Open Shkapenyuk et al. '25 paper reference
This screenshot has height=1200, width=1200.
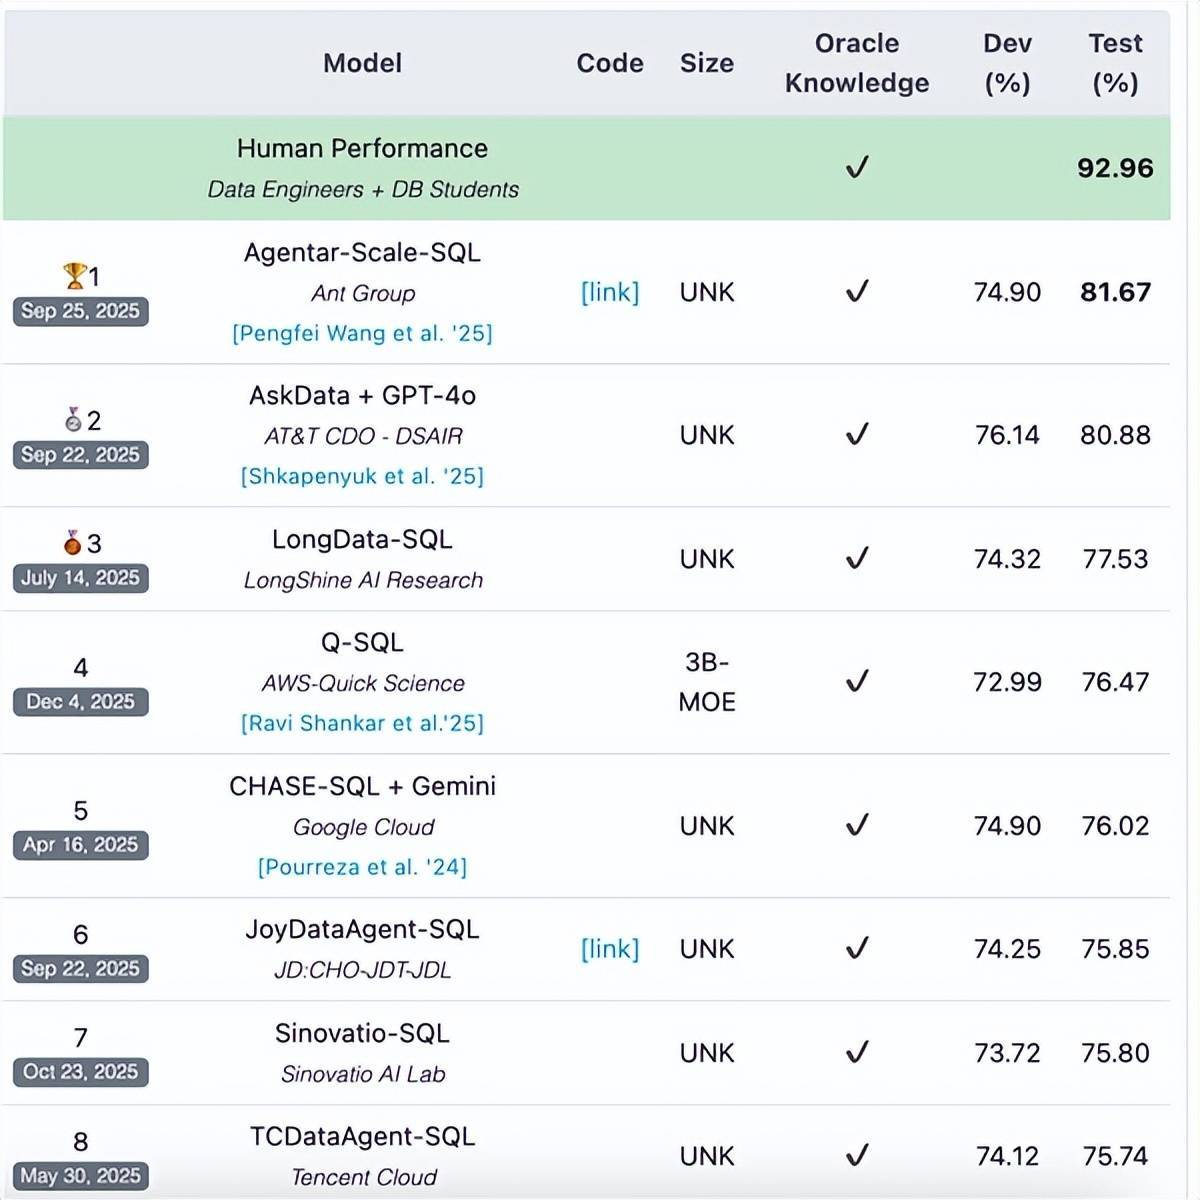tap(362, 476)
